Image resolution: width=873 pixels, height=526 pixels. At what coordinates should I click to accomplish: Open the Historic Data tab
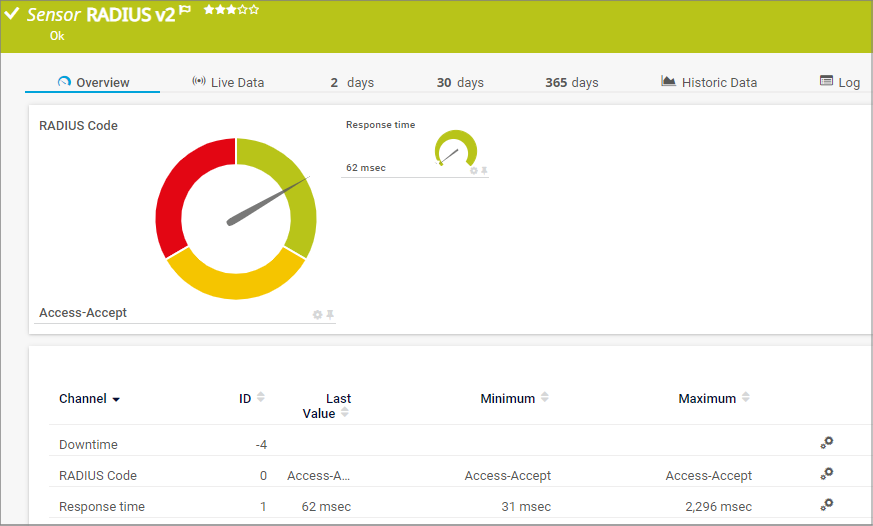[709, 82]
